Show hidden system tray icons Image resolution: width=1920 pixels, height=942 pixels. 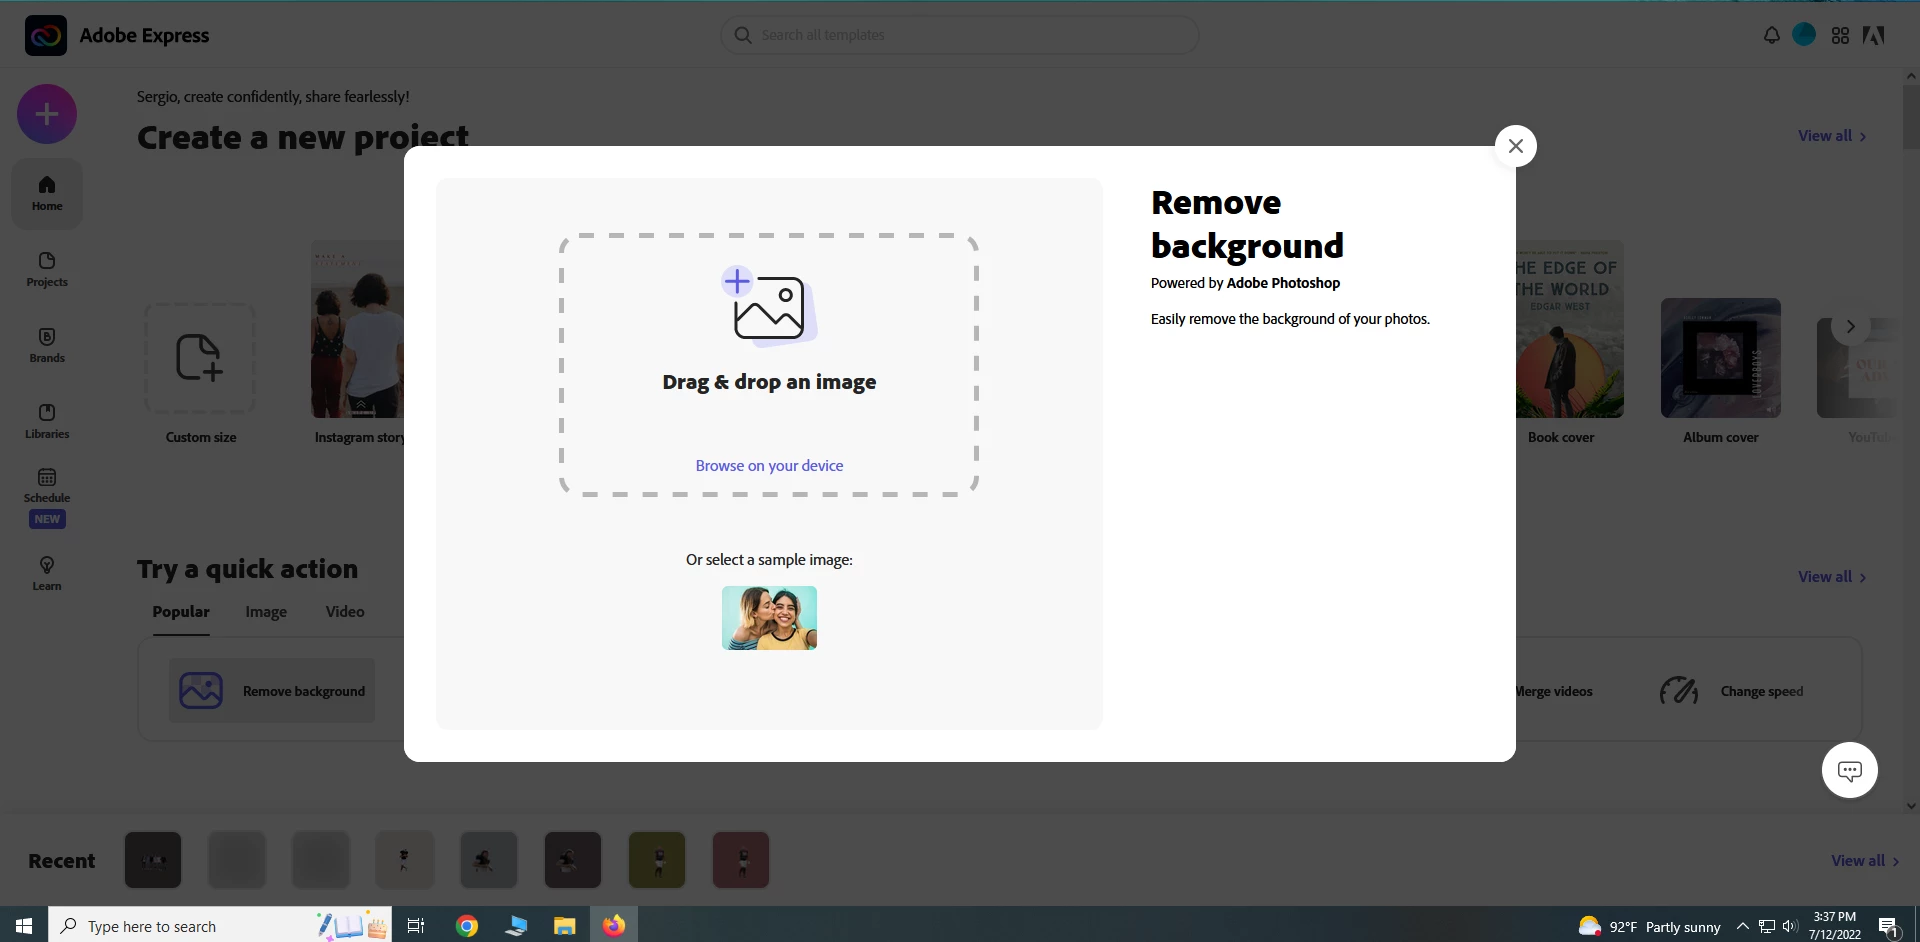[1742, 926]
